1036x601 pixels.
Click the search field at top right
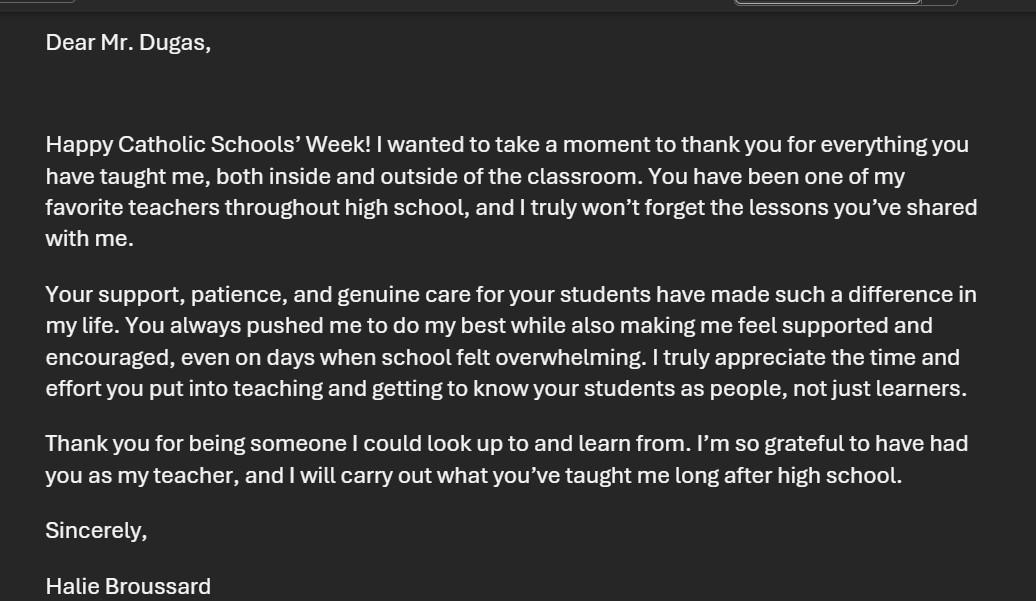[x=826, y=2]
